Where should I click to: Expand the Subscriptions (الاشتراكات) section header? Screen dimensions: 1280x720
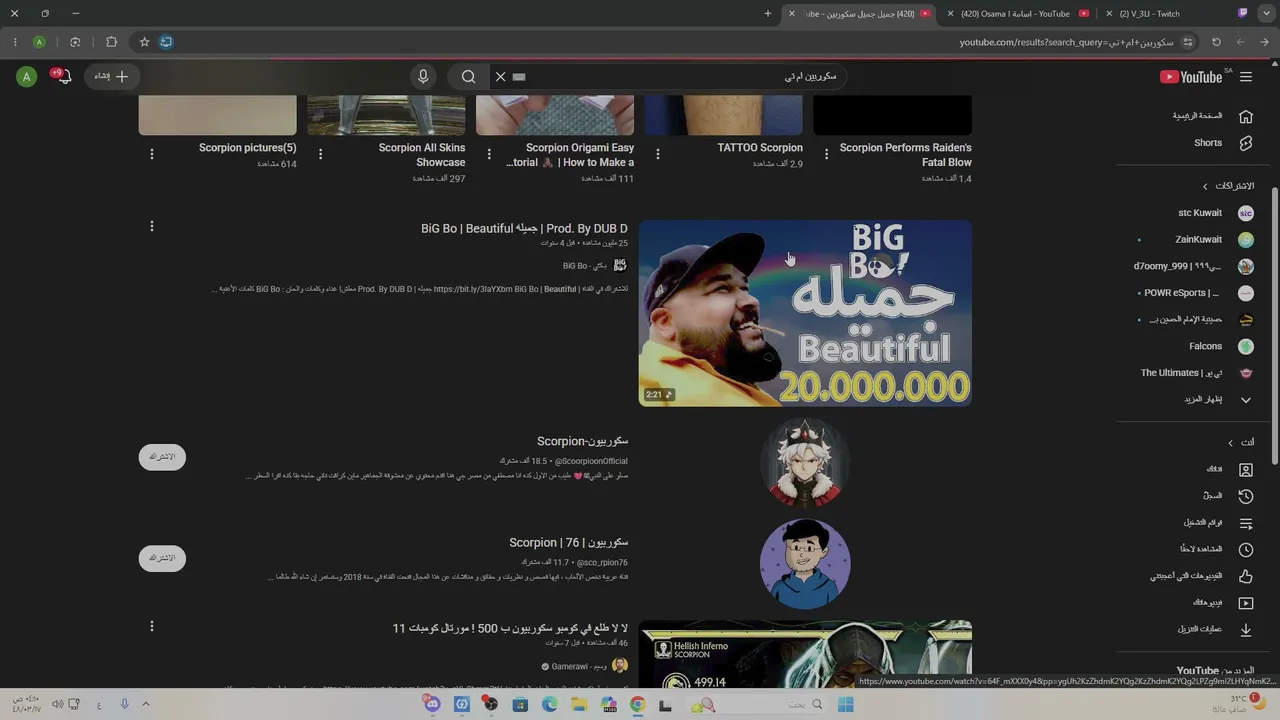point(1228,186)
